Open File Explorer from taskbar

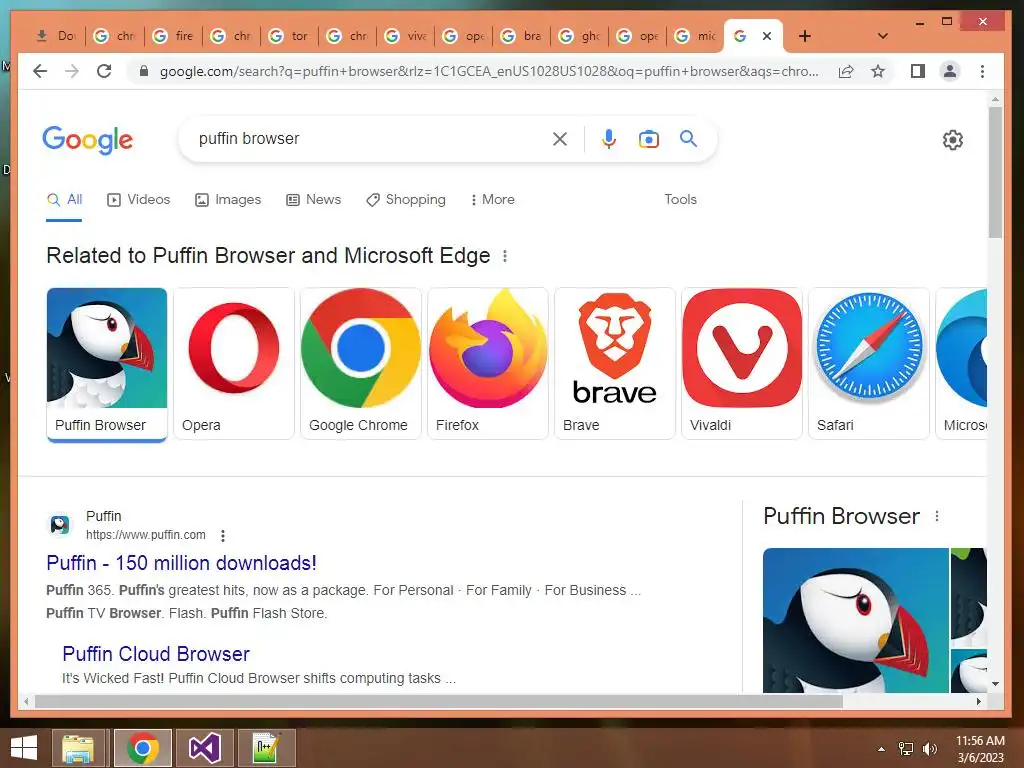(x=79, y=748)
